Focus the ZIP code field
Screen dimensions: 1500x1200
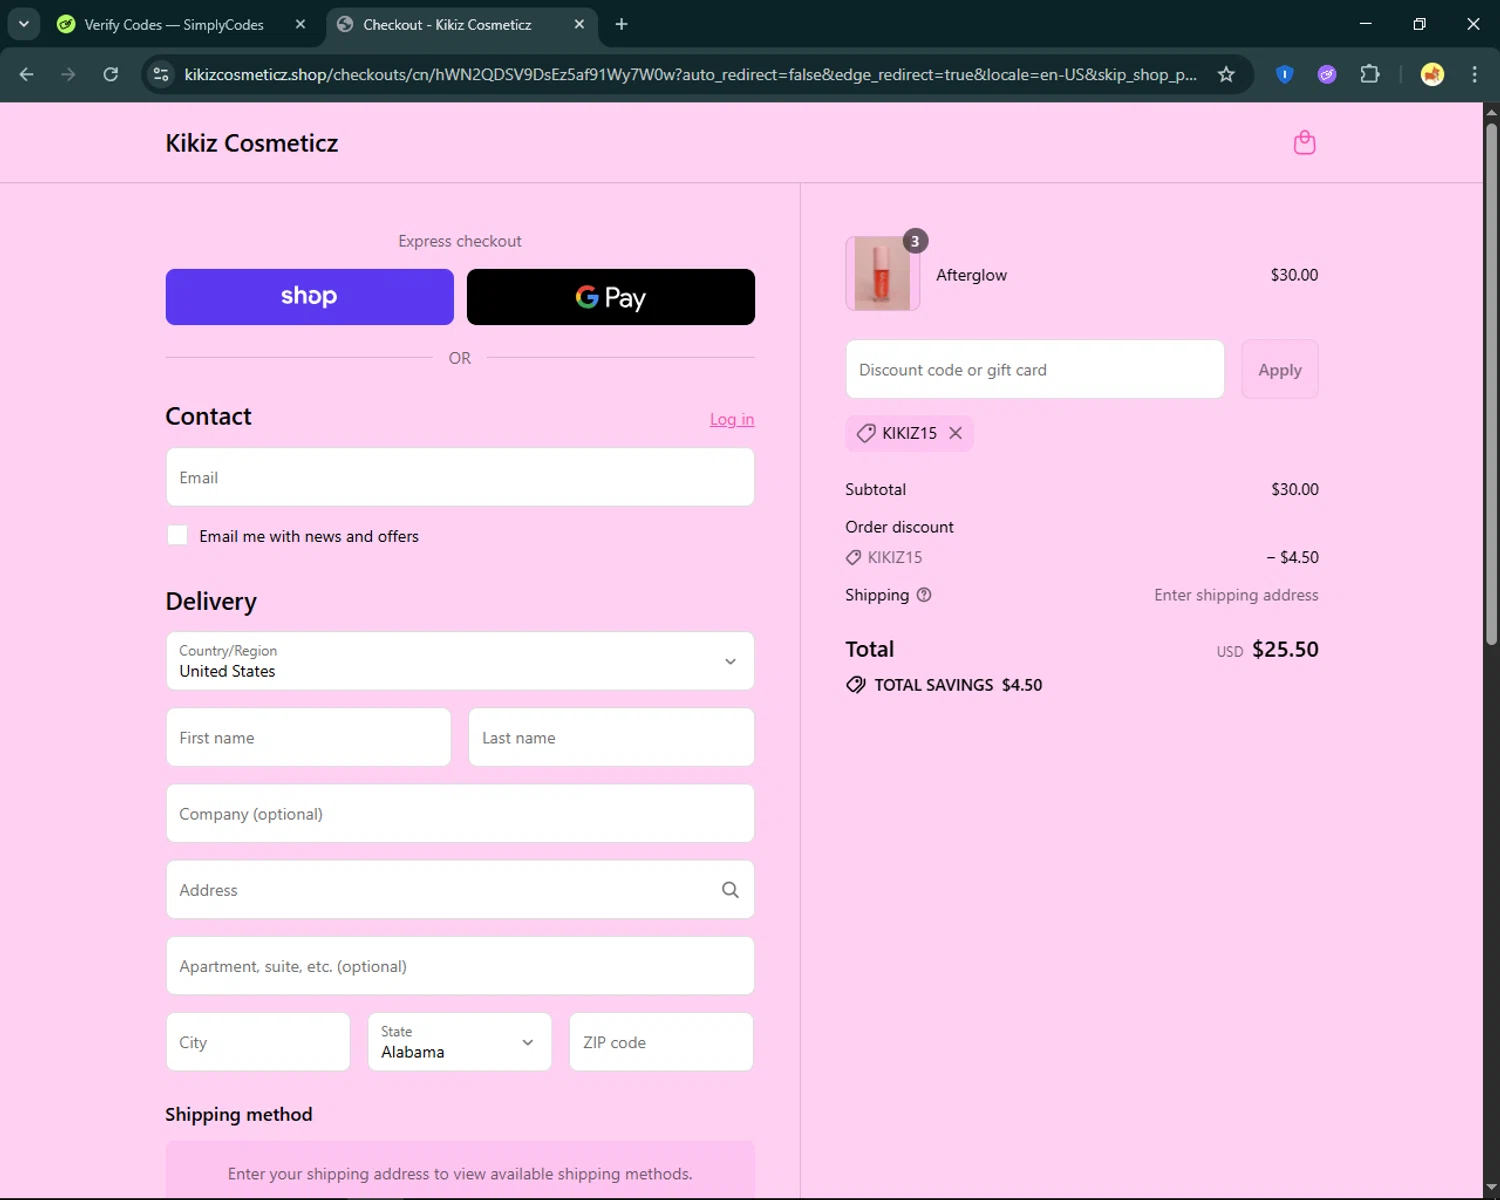tap(661, 1042)
